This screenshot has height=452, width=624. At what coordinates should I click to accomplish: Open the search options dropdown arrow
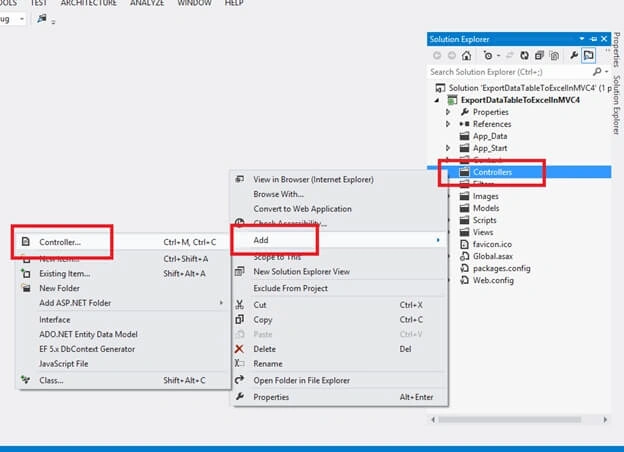pyautogui.click(x=606, y=72)
